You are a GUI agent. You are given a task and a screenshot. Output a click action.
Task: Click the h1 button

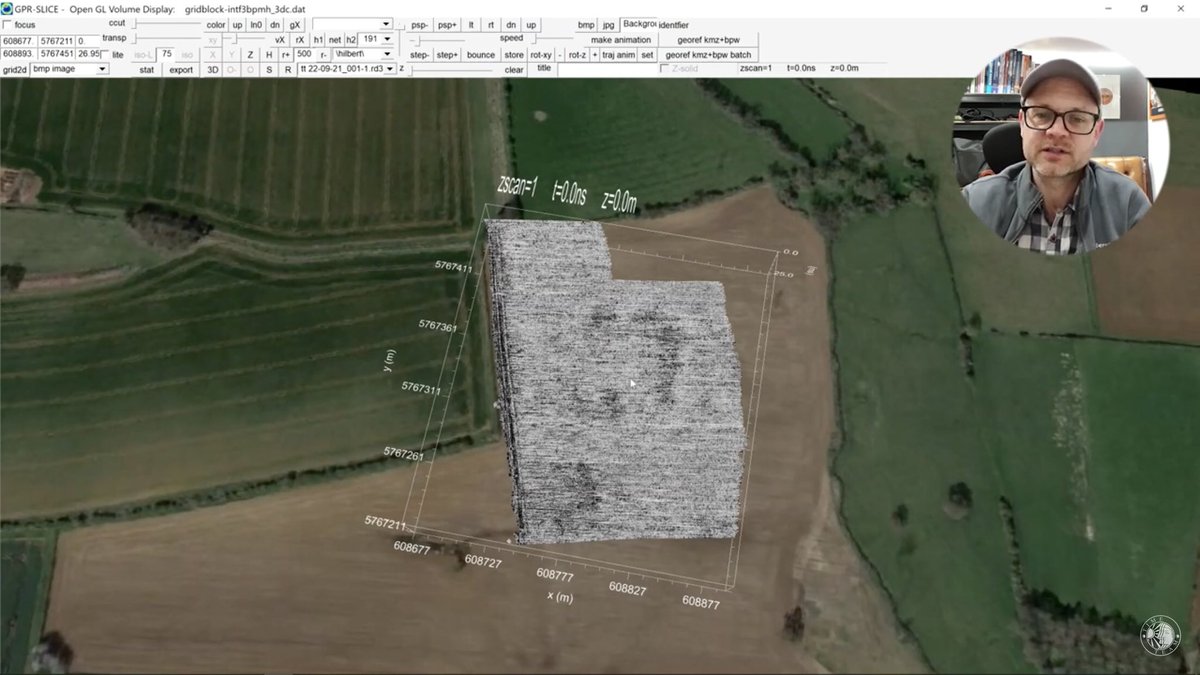(x=318, y=39)
